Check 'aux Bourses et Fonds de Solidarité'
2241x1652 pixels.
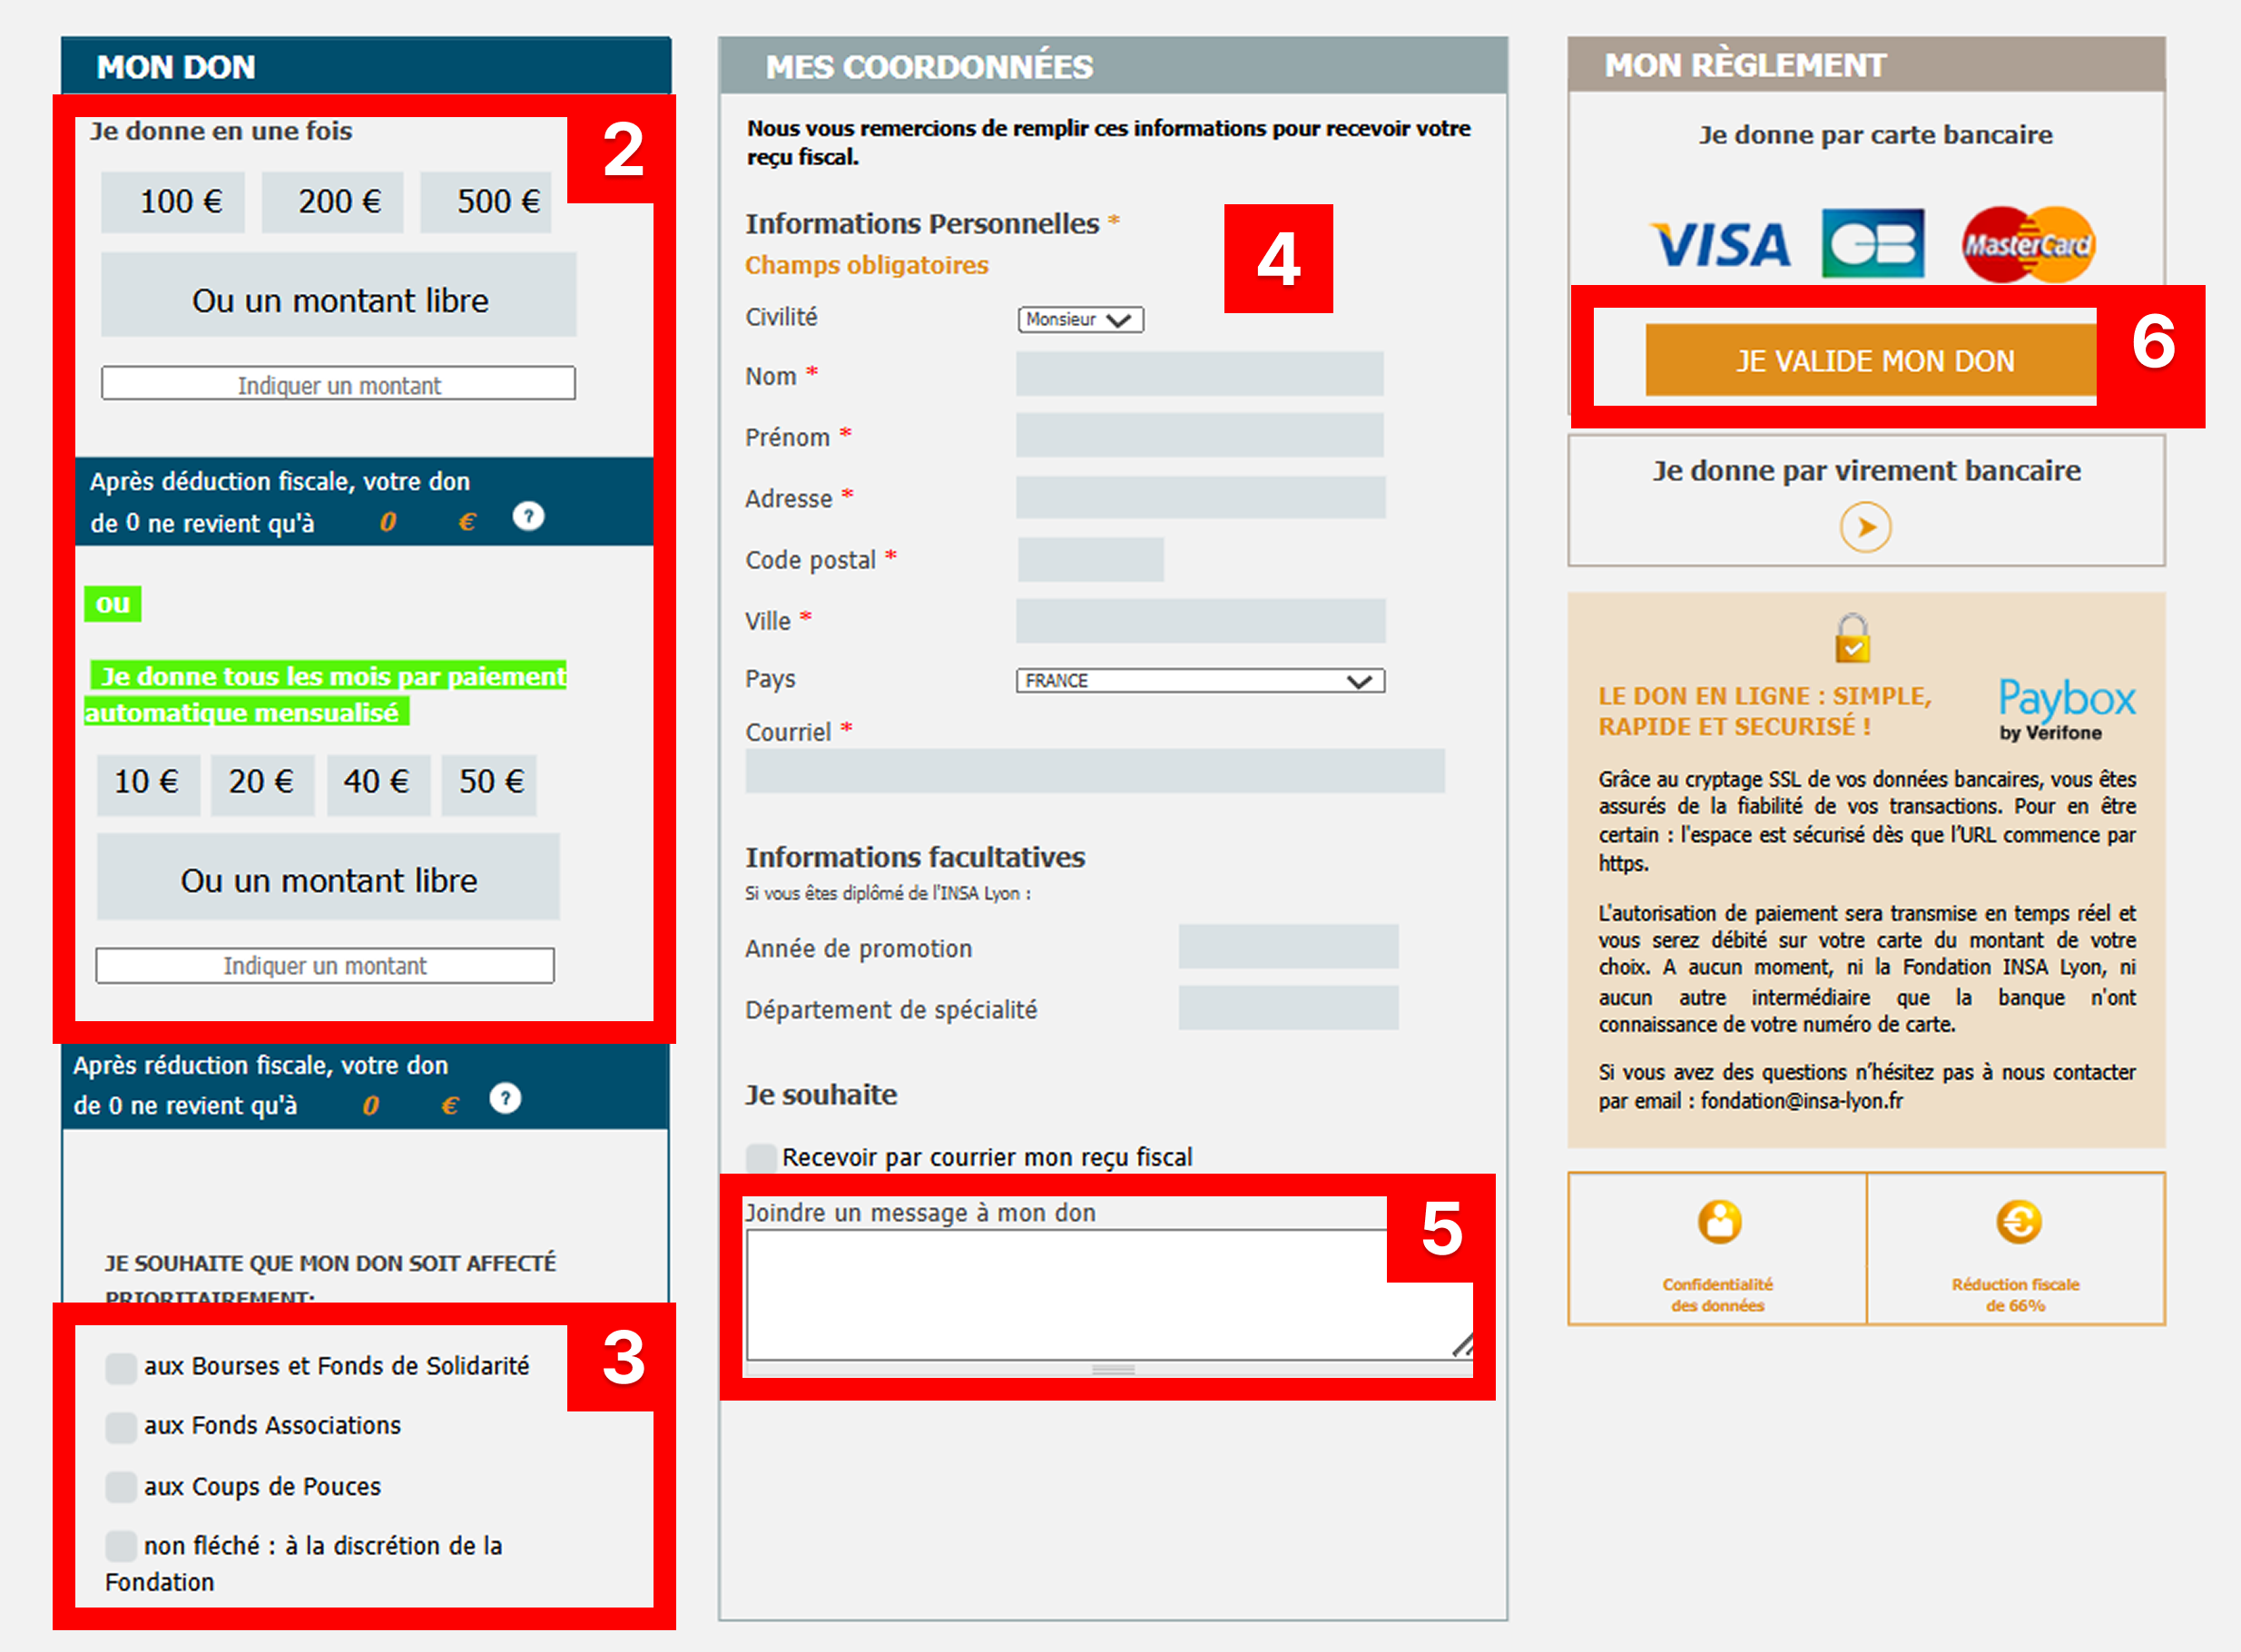pos(121,1369)
